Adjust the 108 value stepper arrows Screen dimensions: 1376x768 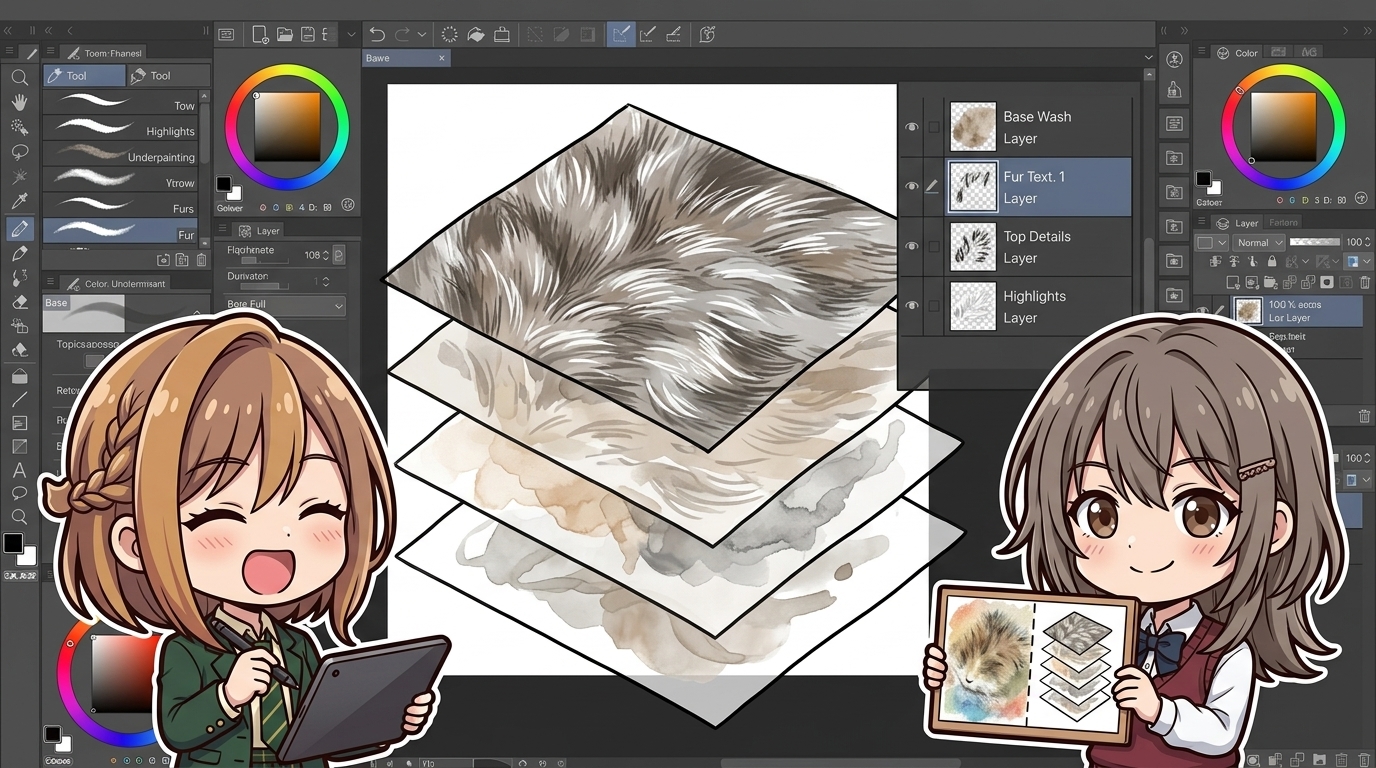326,256
